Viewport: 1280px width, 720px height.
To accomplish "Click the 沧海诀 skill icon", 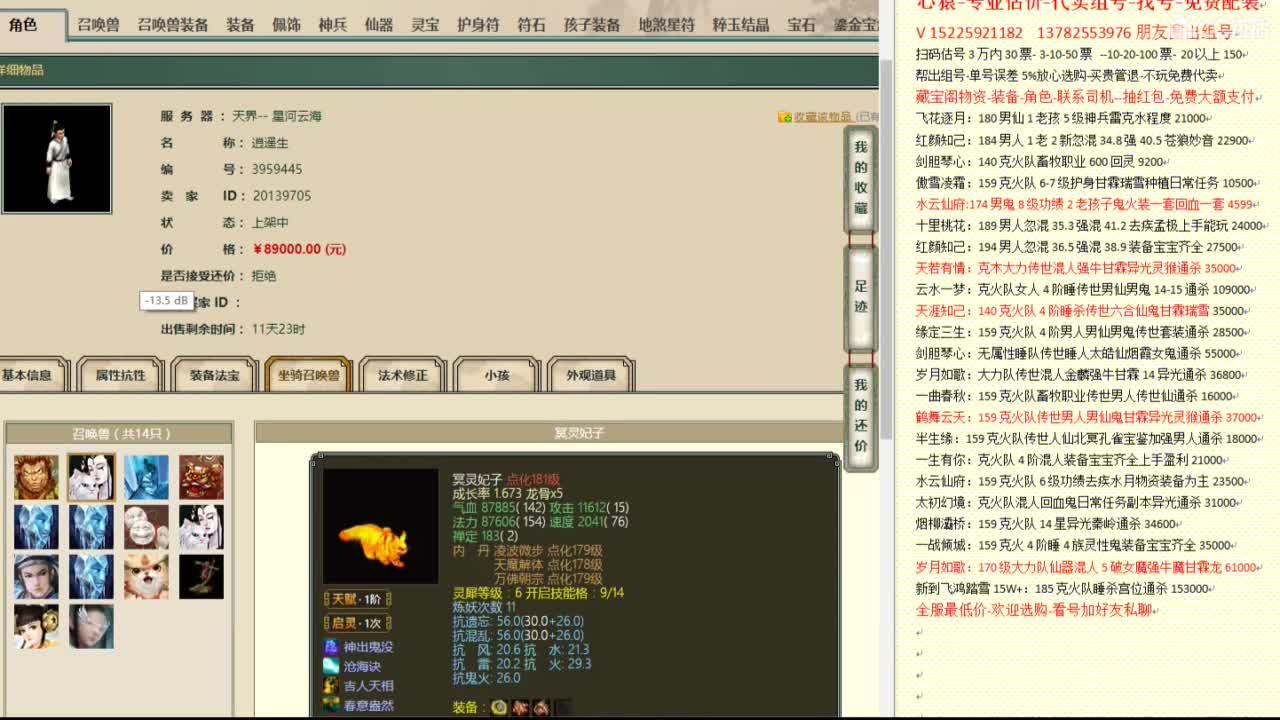I will (x=332, y=666).
